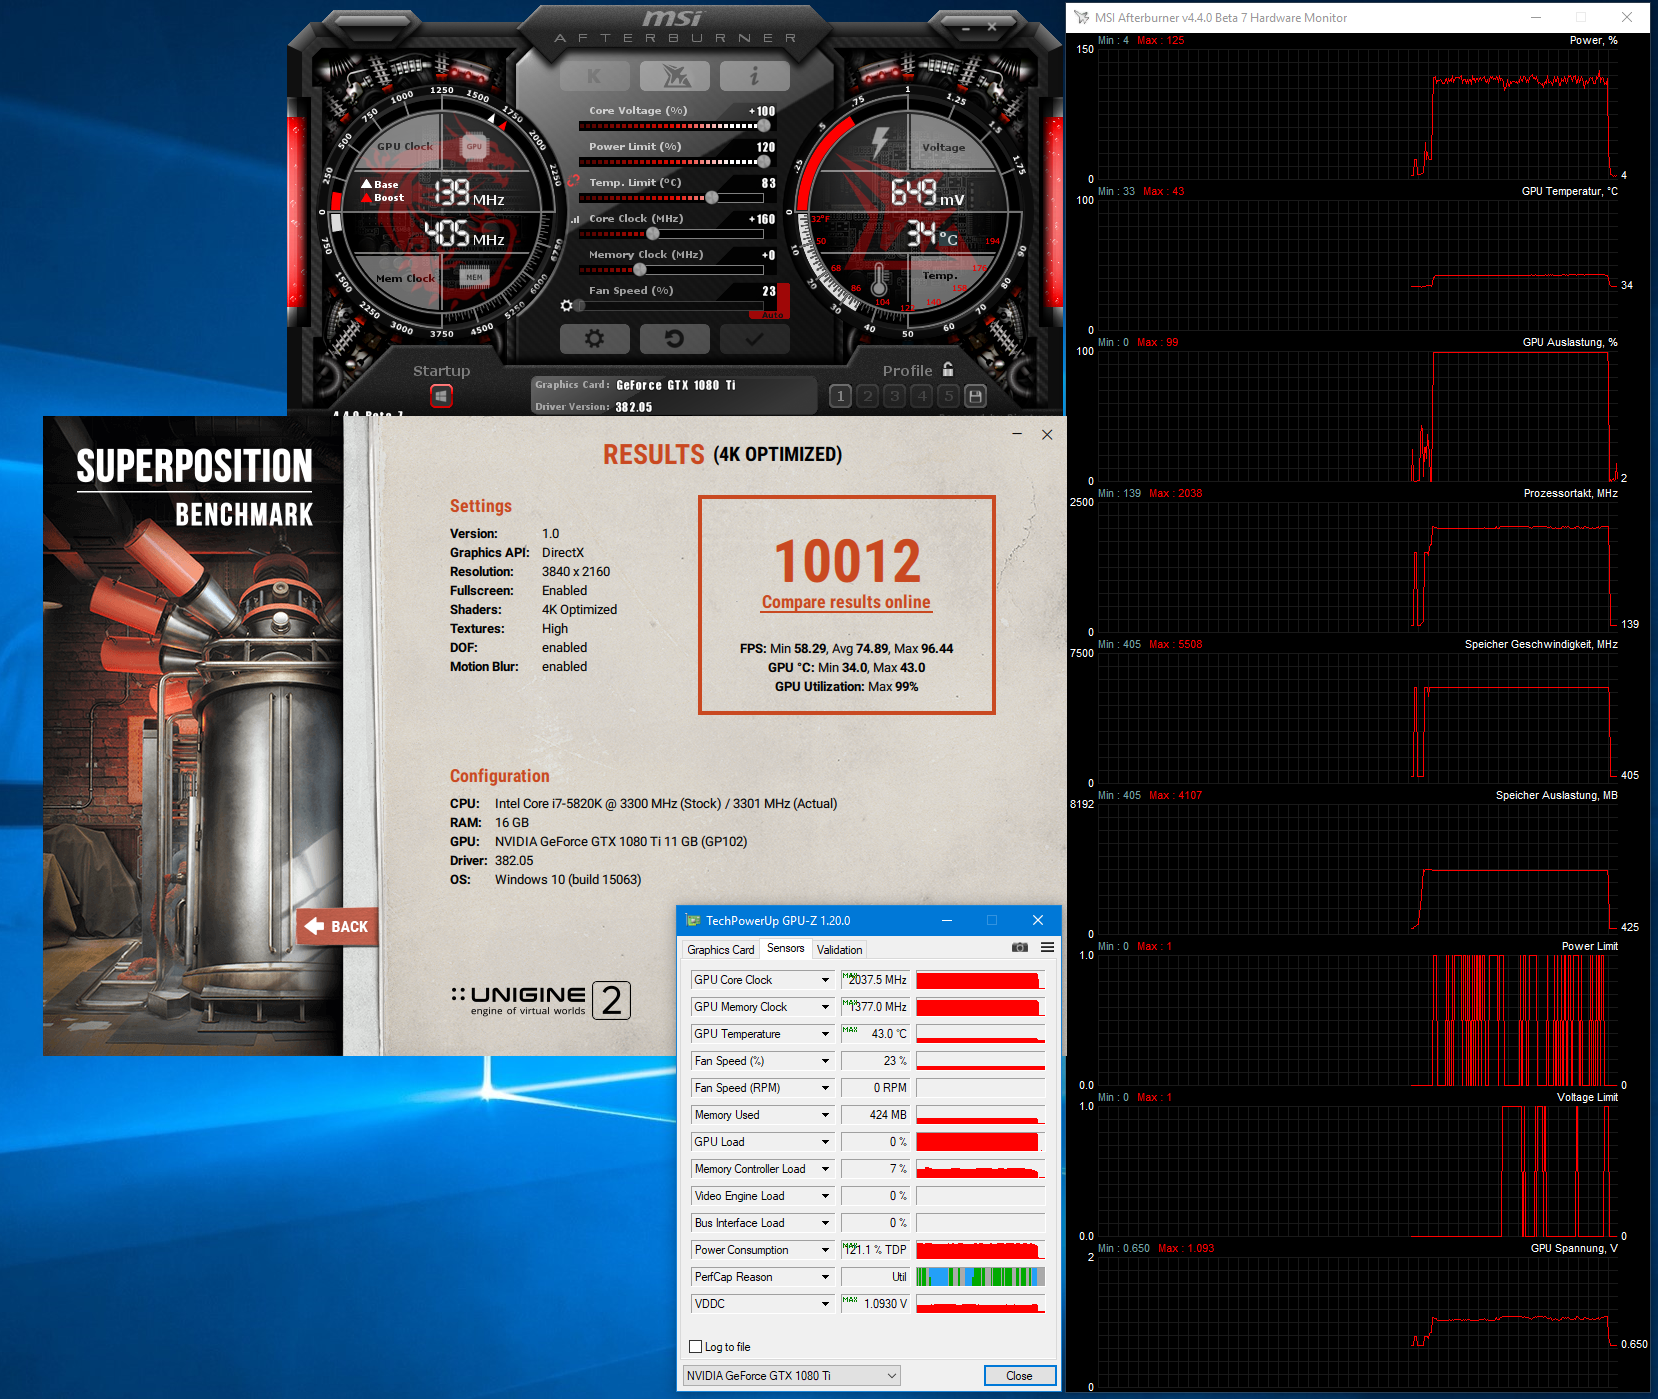Click the GPU Auslastung graph in Hardware Monitor

pos(1358,416)
